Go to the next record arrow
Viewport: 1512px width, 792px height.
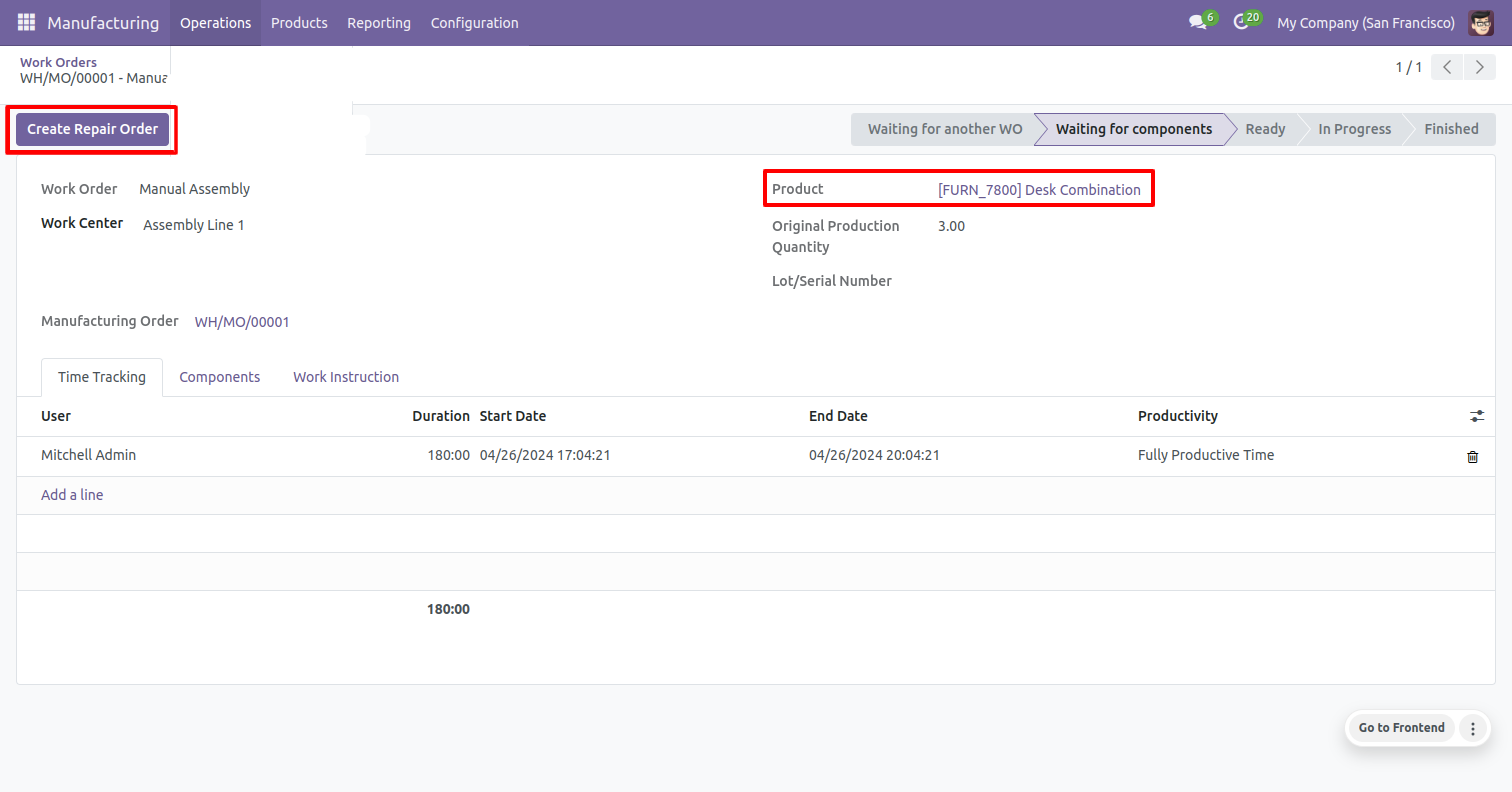pyautogui.click(x=1479, y=67)
